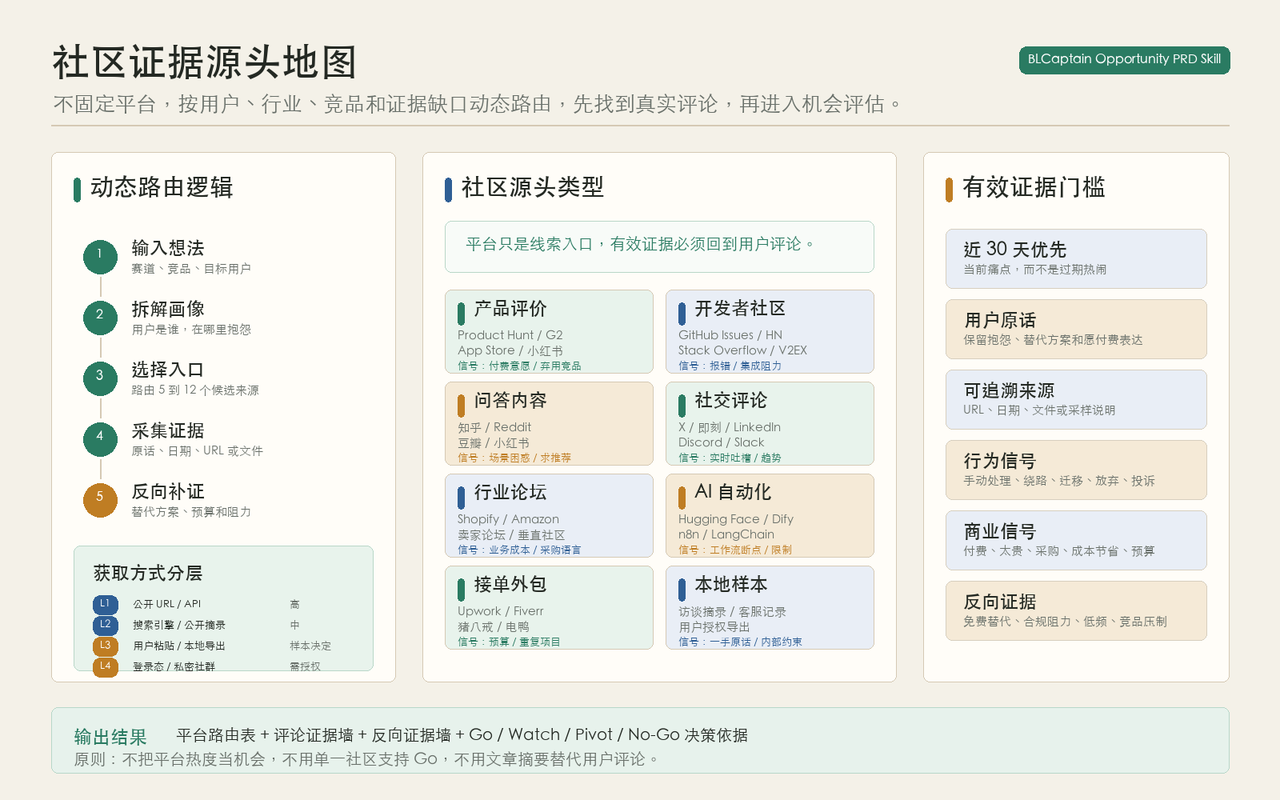
Task: Click the 行业论坛 source card
Action: click(549, 516)
